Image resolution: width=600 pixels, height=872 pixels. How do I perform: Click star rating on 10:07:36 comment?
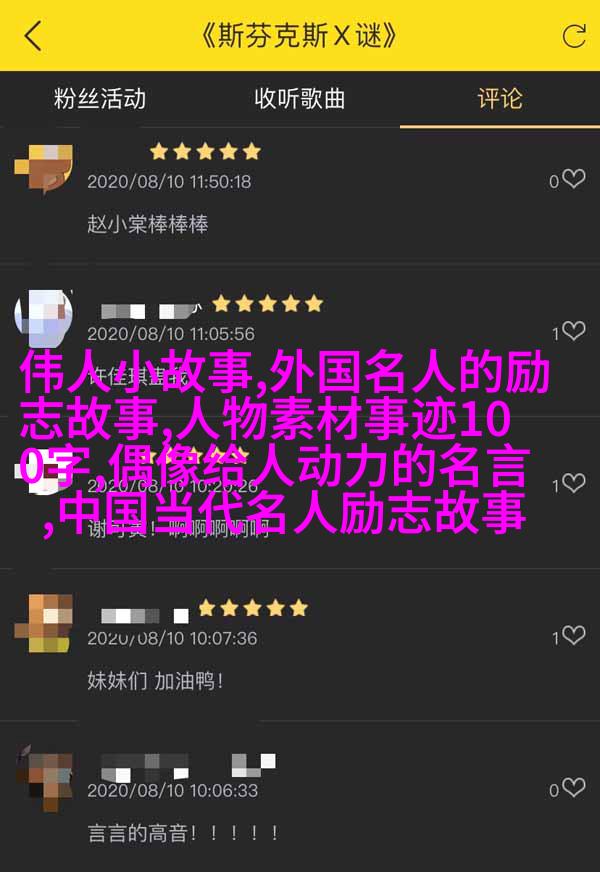point(252,608)
